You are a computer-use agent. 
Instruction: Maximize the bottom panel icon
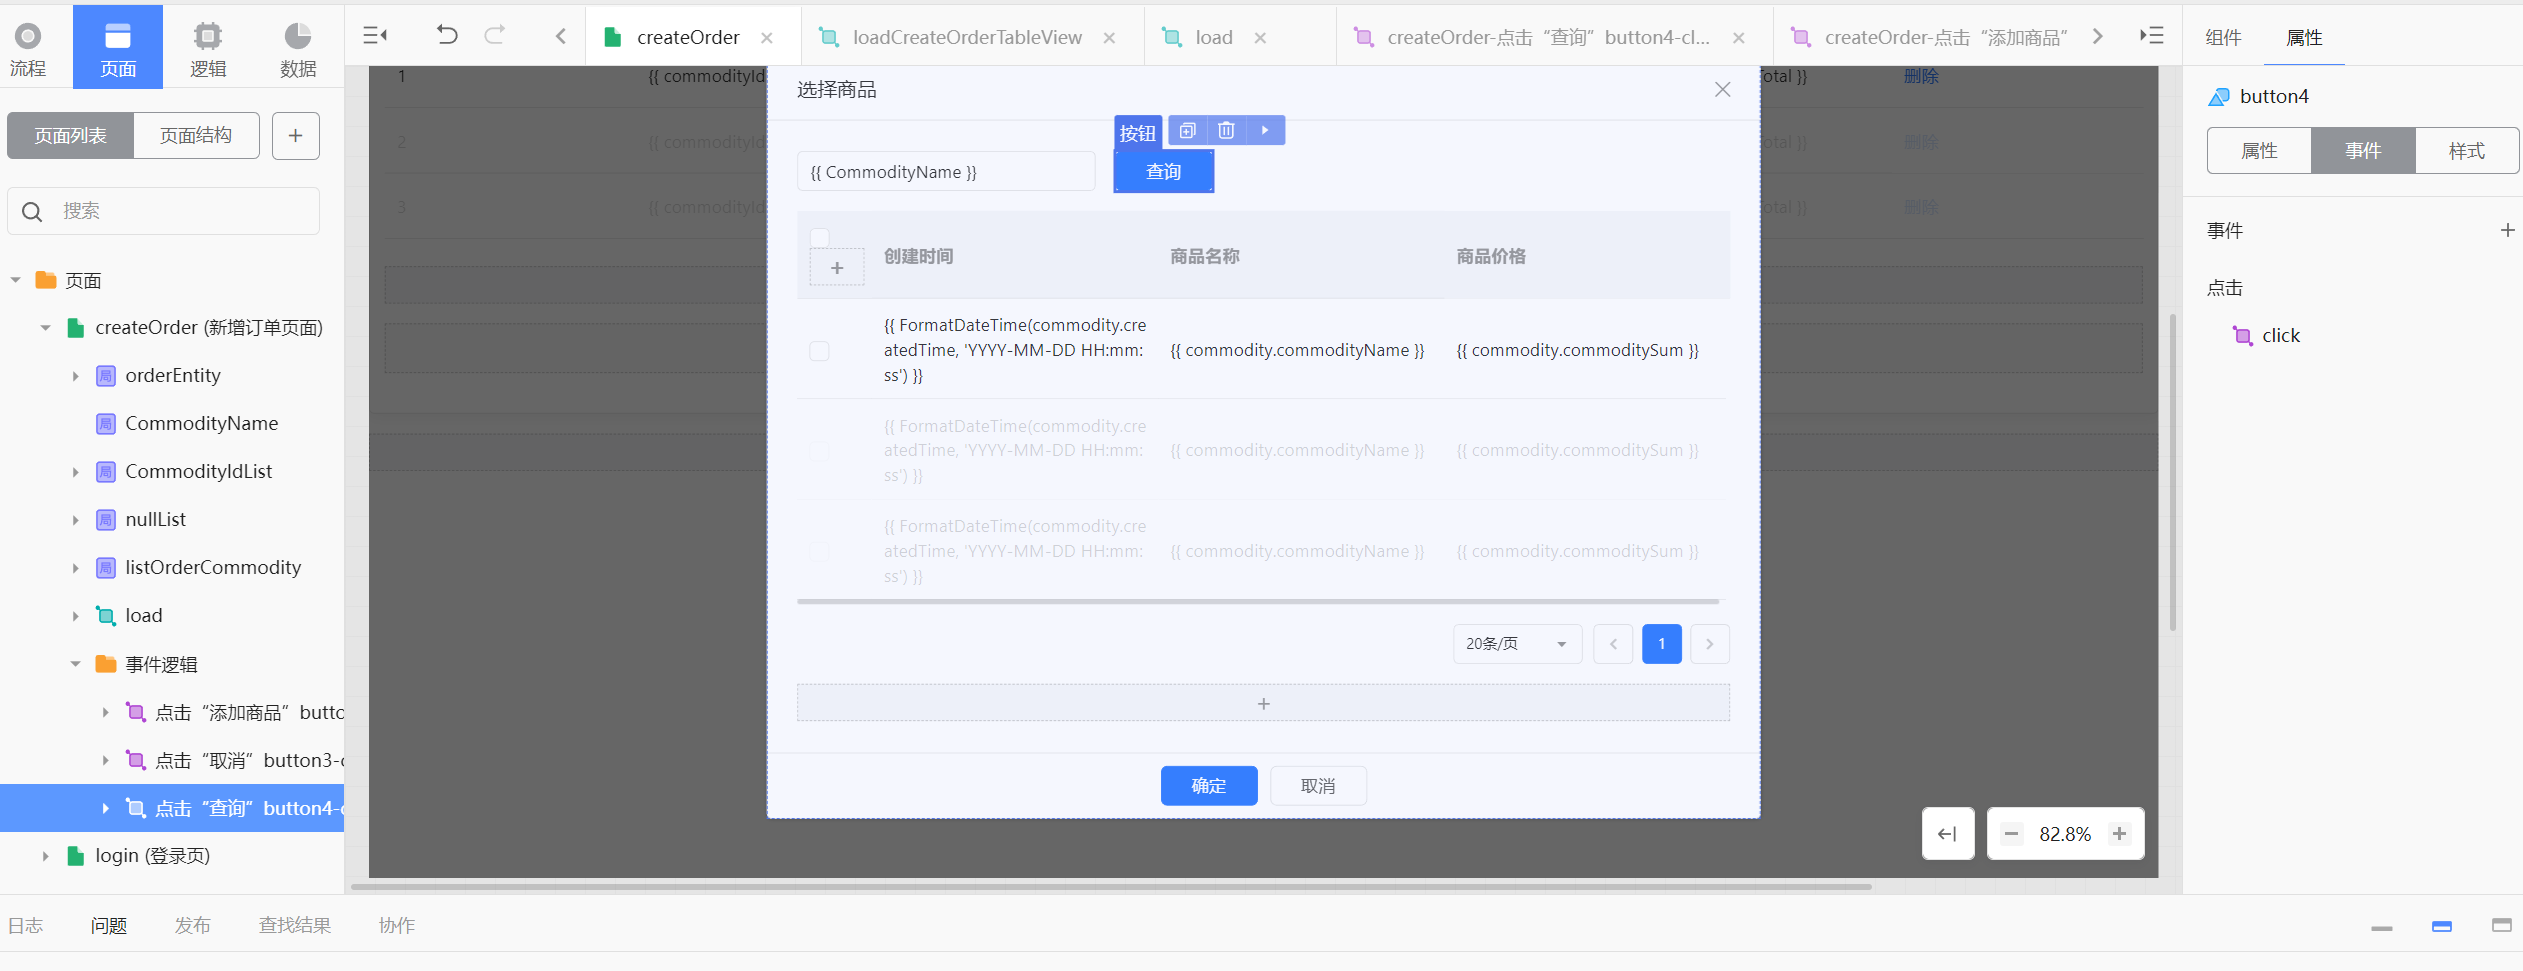pyautogui.click(x=2501, y=926)
